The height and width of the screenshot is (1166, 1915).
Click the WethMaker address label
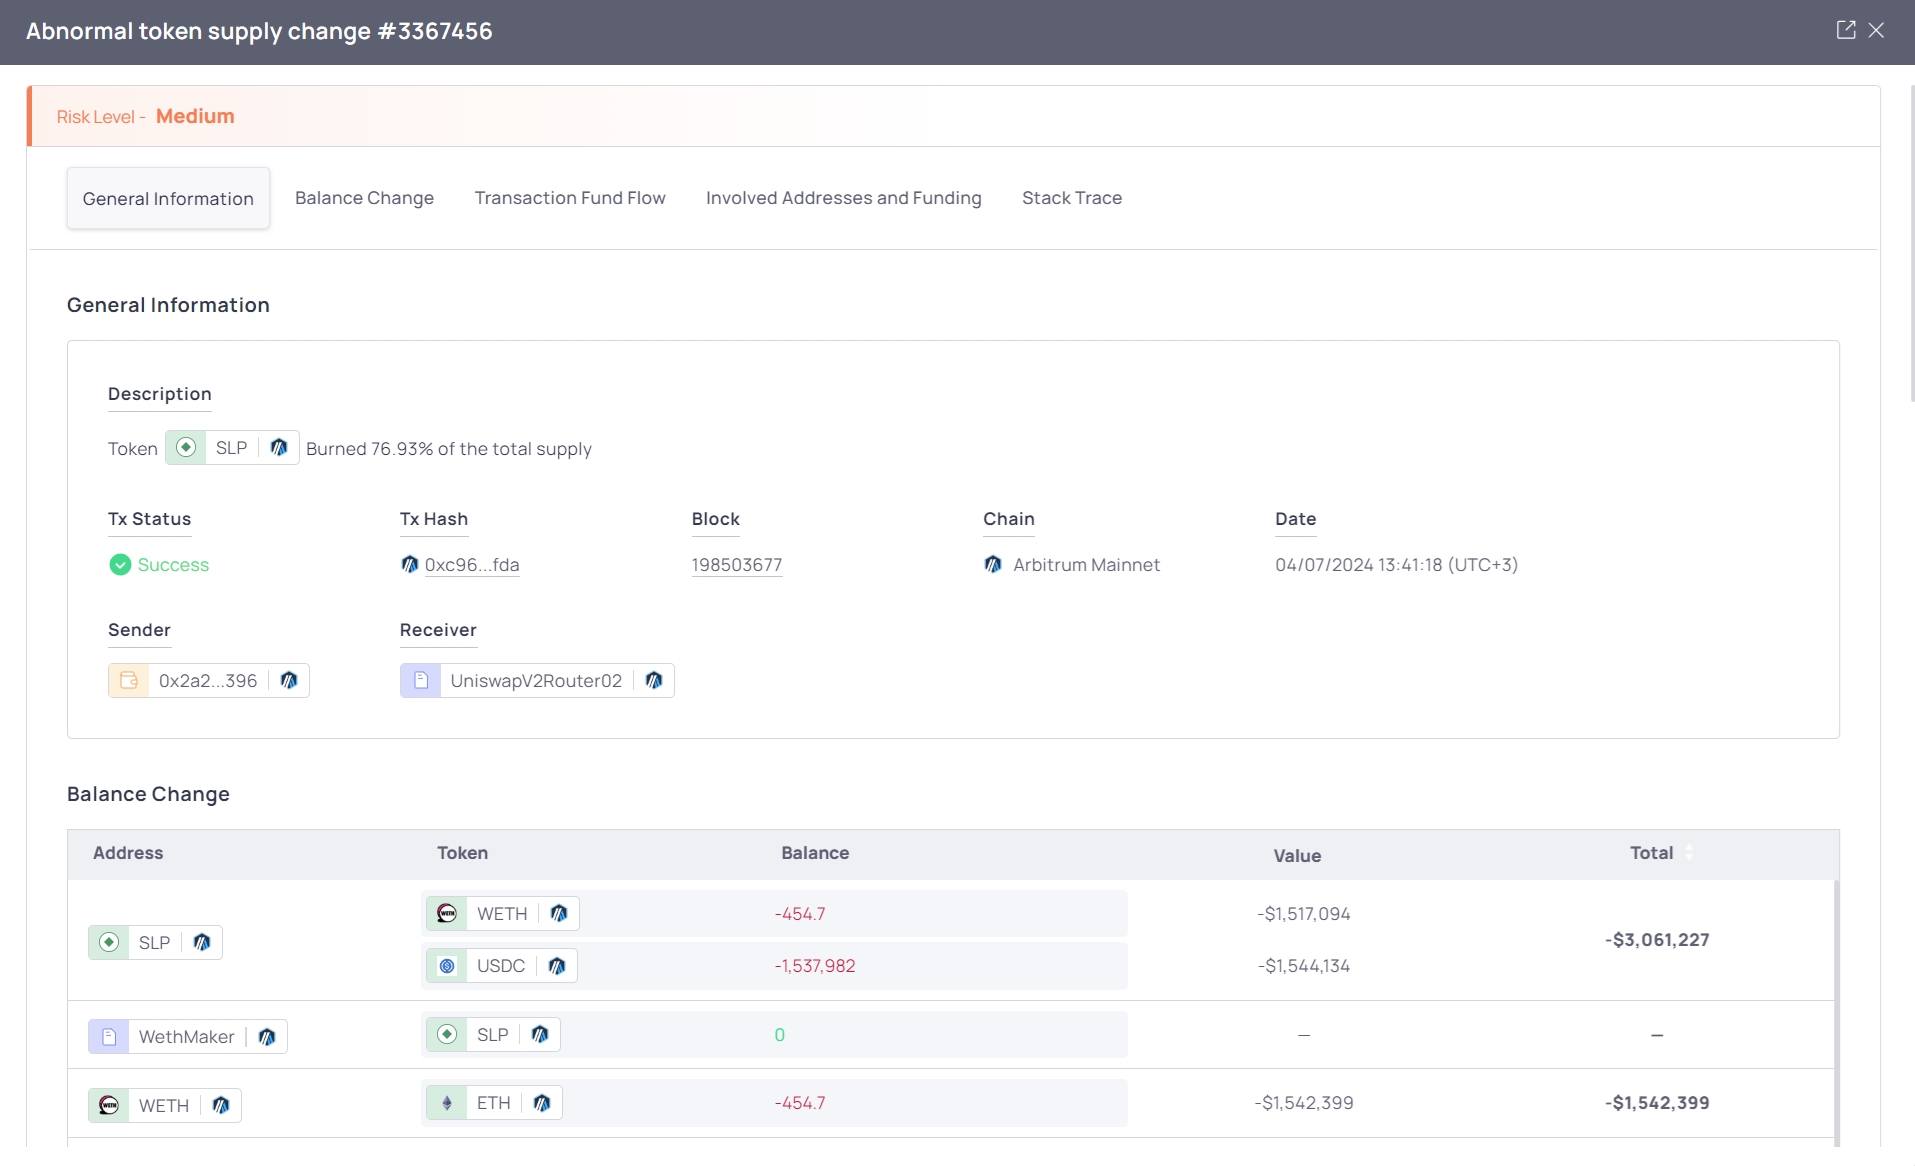pyautogui.click(x=186, y=1036)
